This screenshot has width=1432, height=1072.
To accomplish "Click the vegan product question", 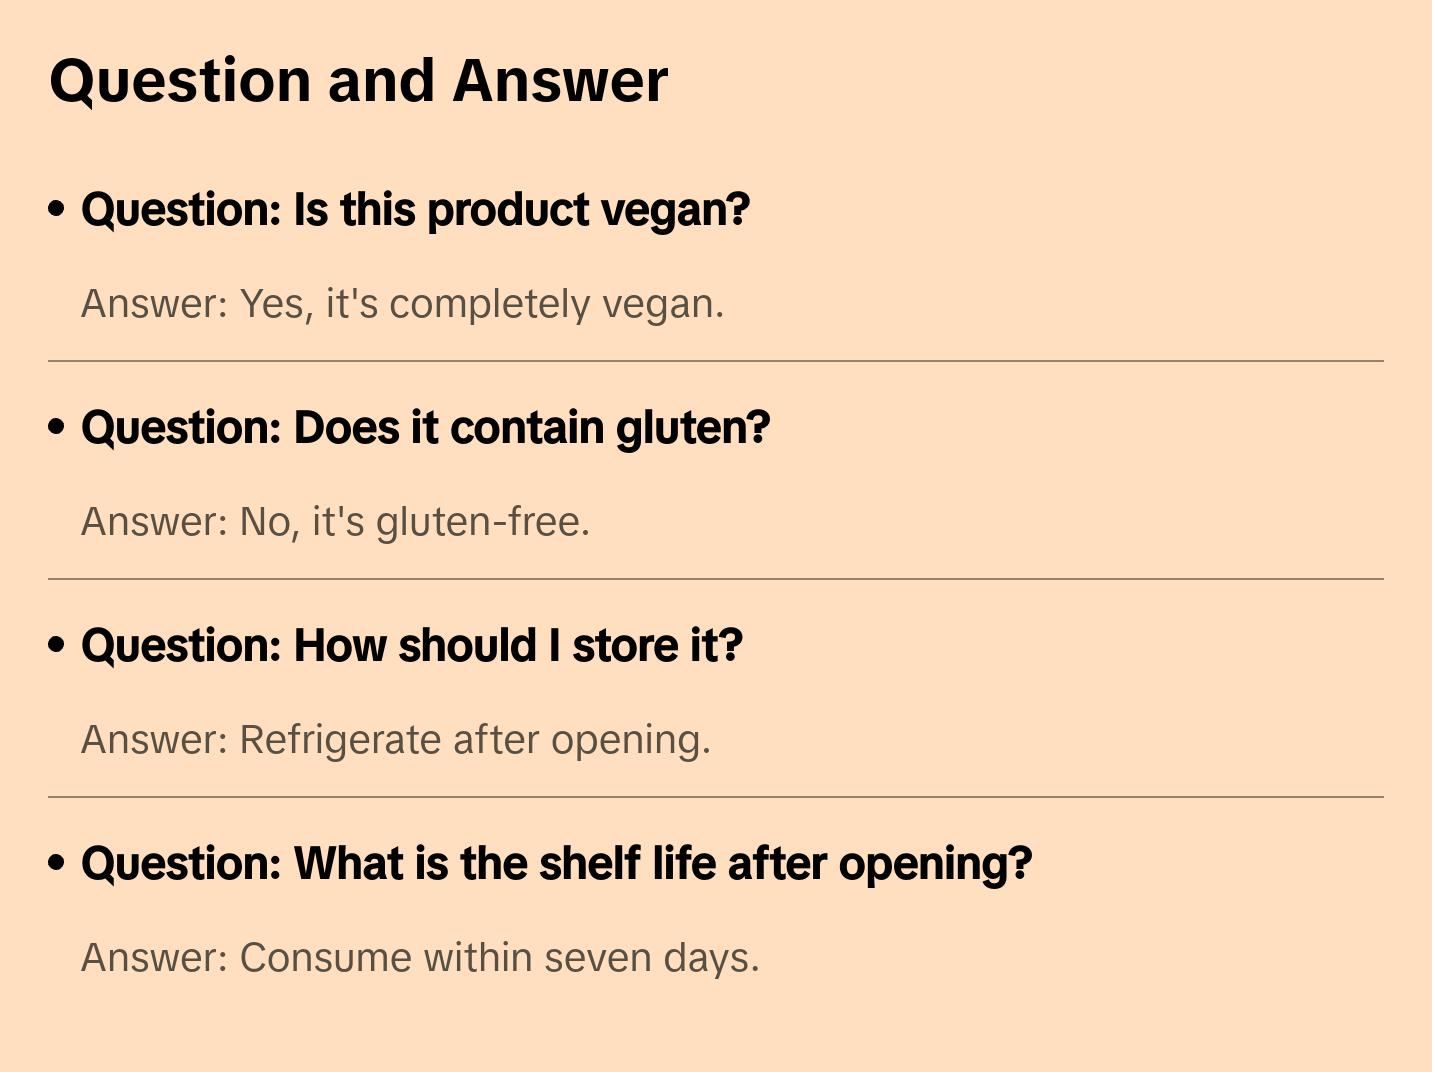I will tap(415, 210).
